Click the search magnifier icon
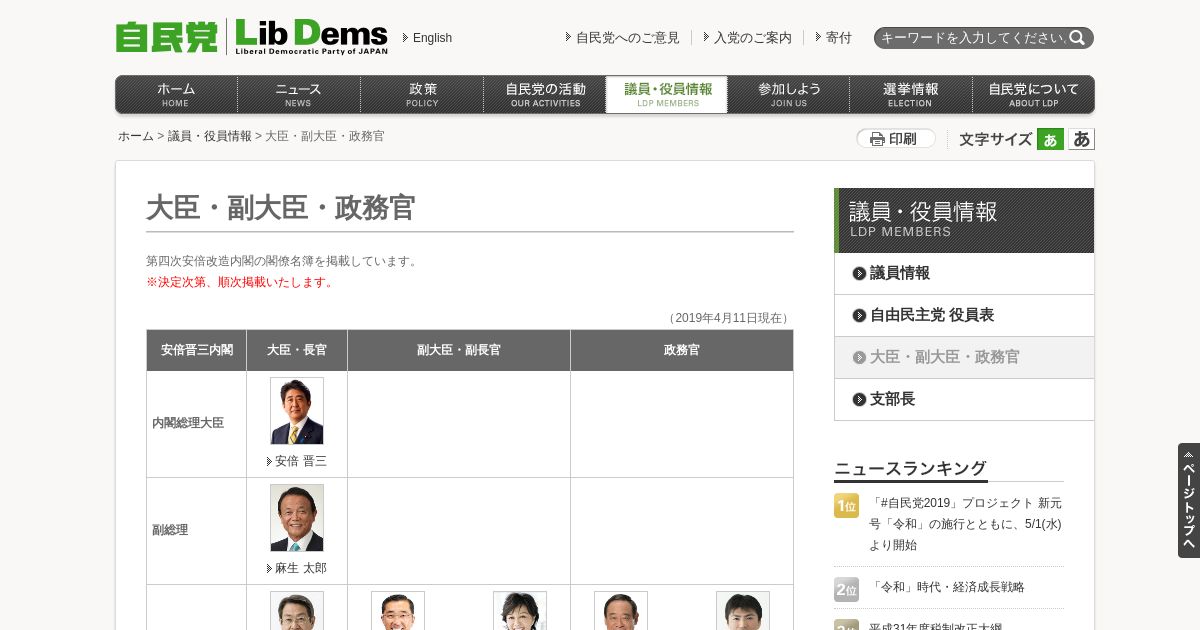1200x630 pixels. click(1077, 38)
